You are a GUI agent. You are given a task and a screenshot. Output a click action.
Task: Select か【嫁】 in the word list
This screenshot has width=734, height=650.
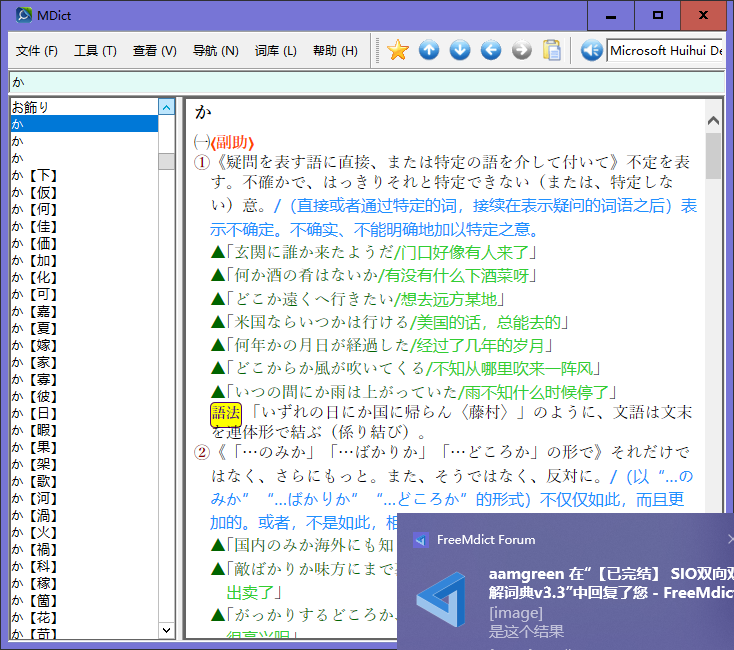84,345
